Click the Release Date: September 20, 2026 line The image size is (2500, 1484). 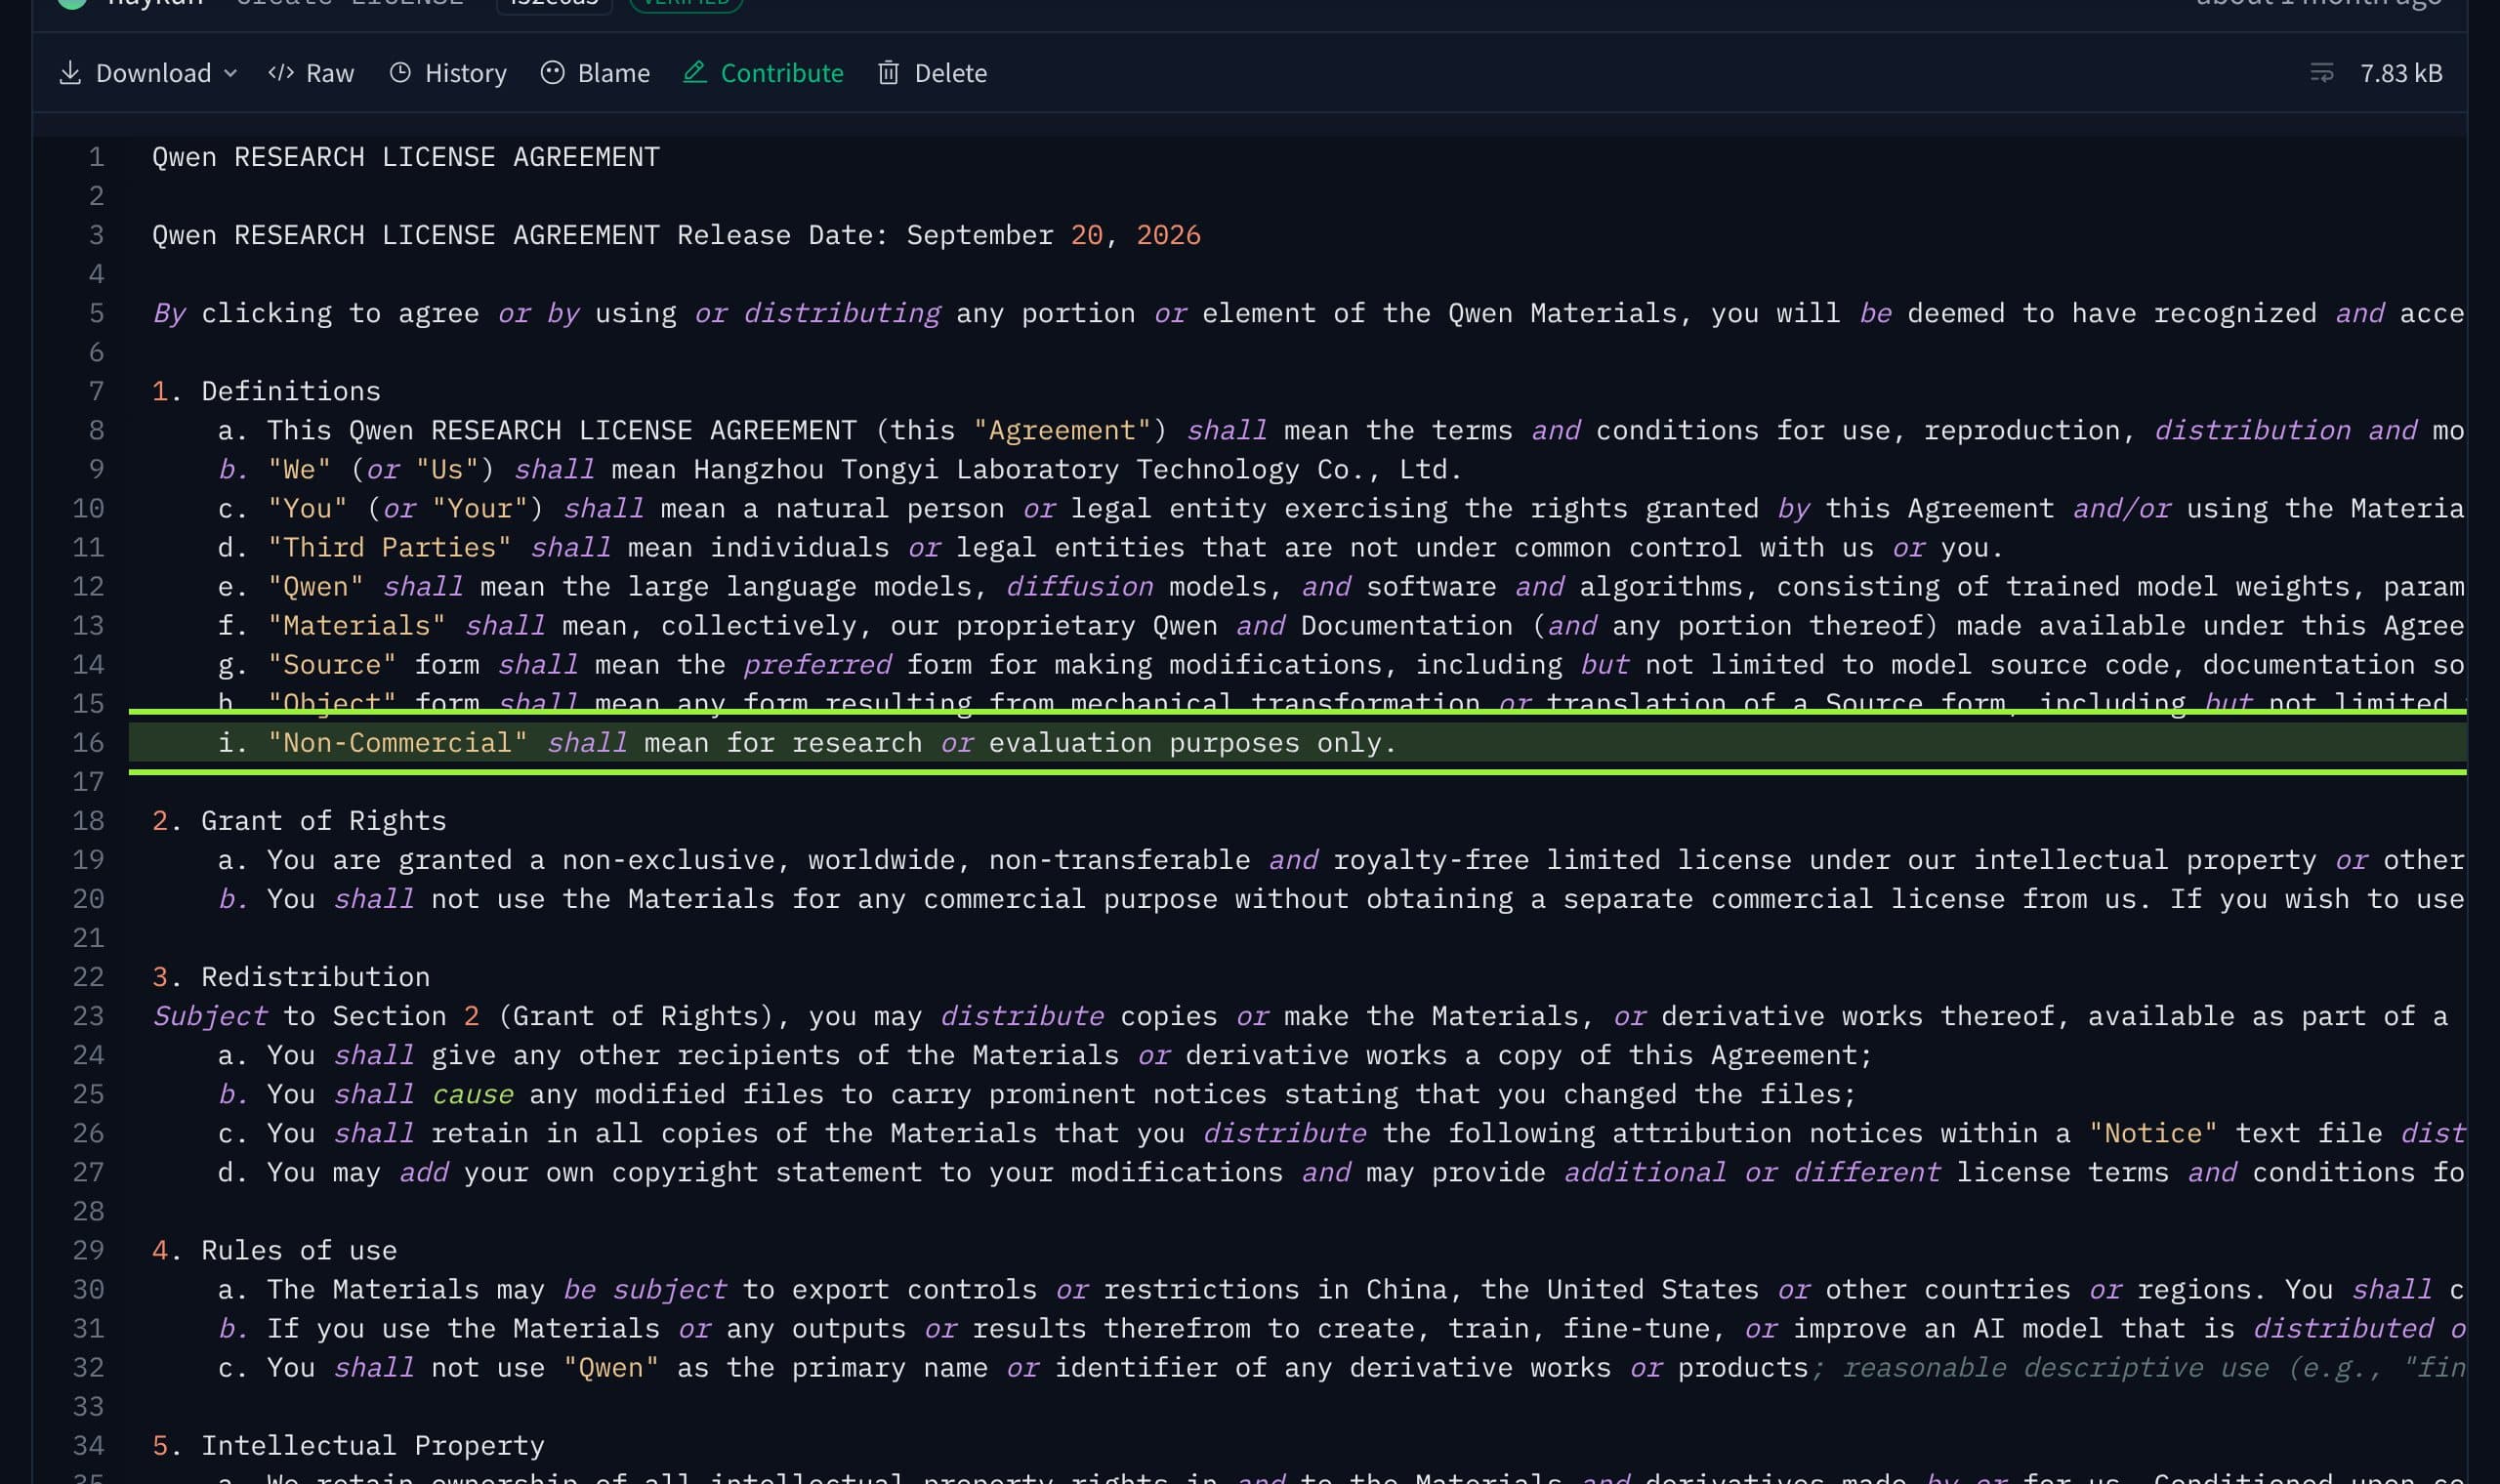point(676,235)
